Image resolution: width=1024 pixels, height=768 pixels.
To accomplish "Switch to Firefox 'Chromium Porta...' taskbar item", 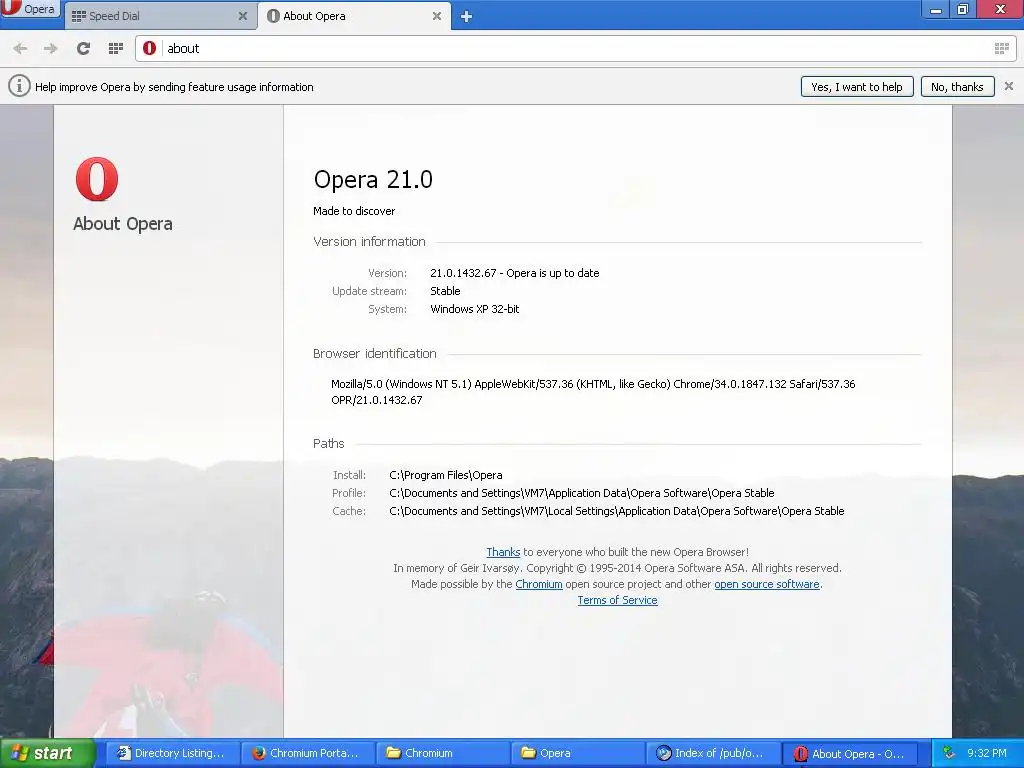I will coord(306,753).
